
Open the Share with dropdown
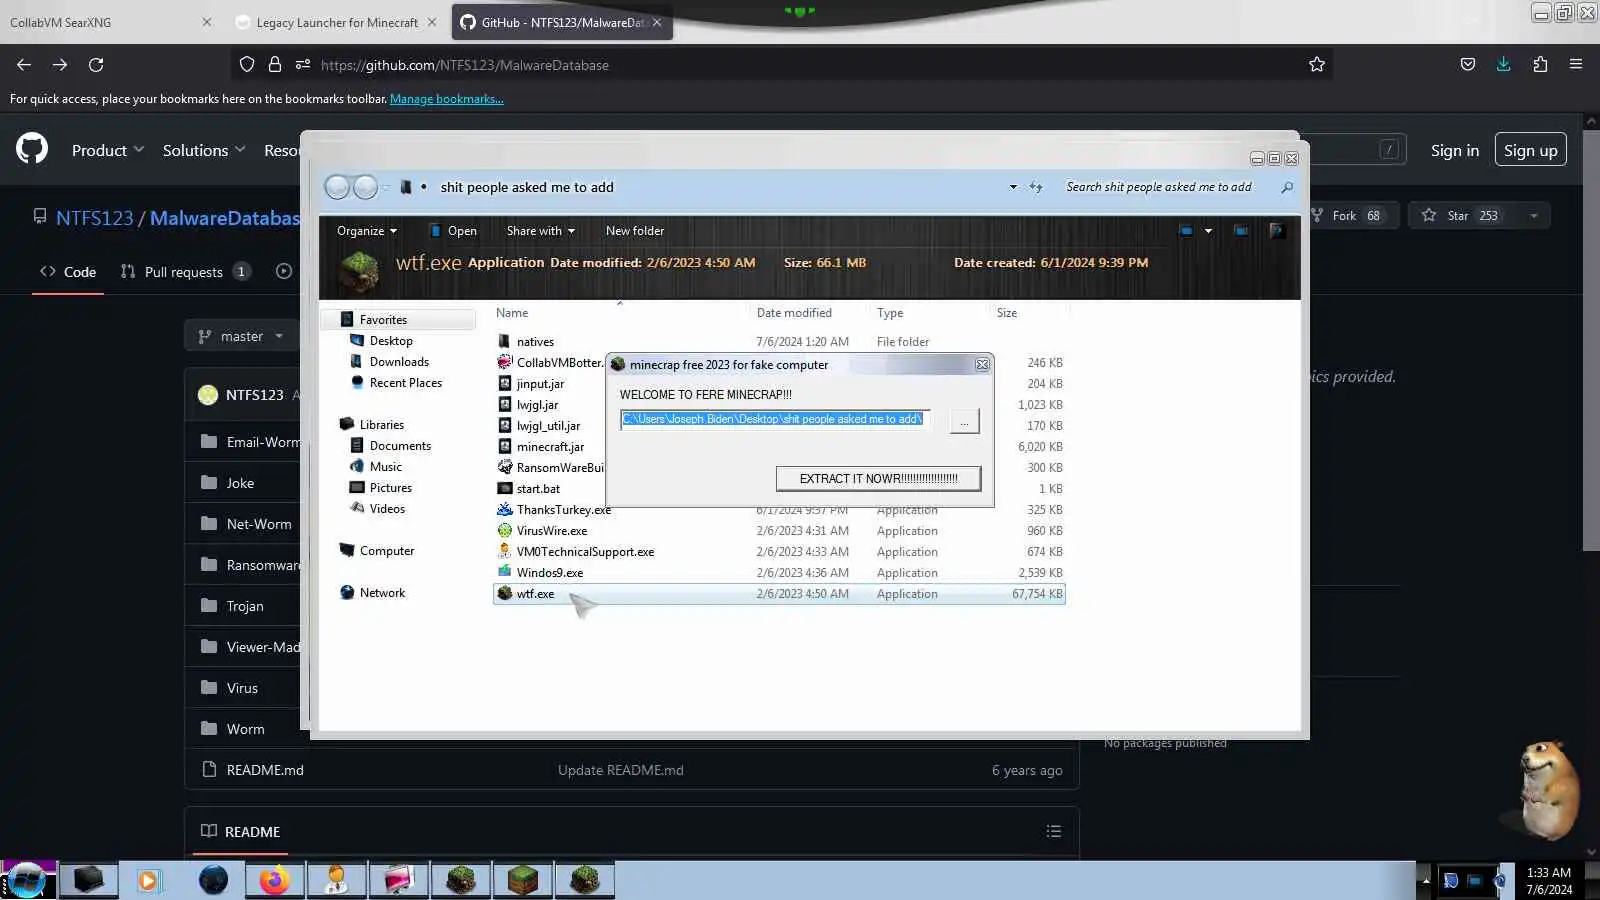tap(540, 230)
